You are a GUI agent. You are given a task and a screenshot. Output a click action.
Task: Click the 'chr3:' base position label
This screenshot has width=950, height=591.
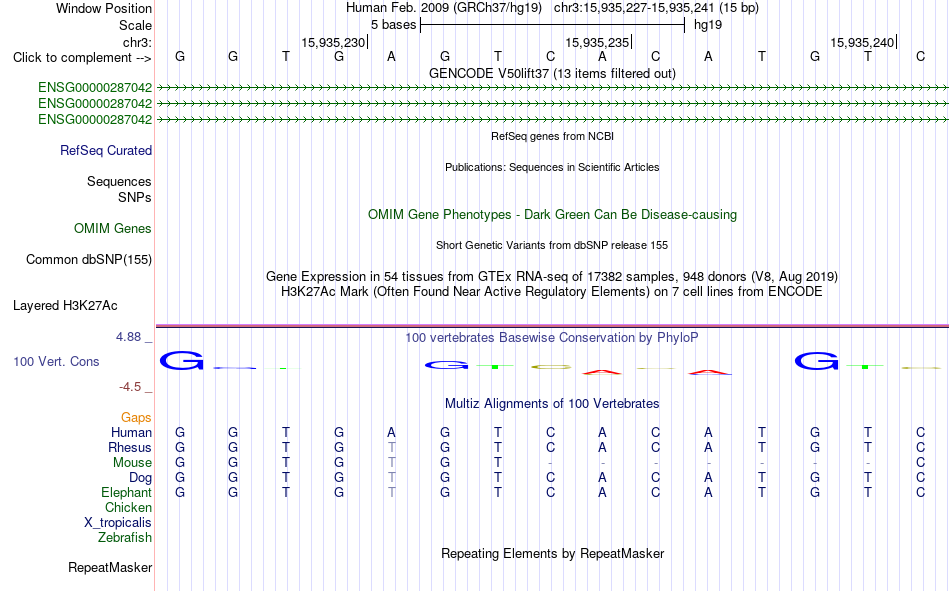pyautogui.click(x=138, y=42)
